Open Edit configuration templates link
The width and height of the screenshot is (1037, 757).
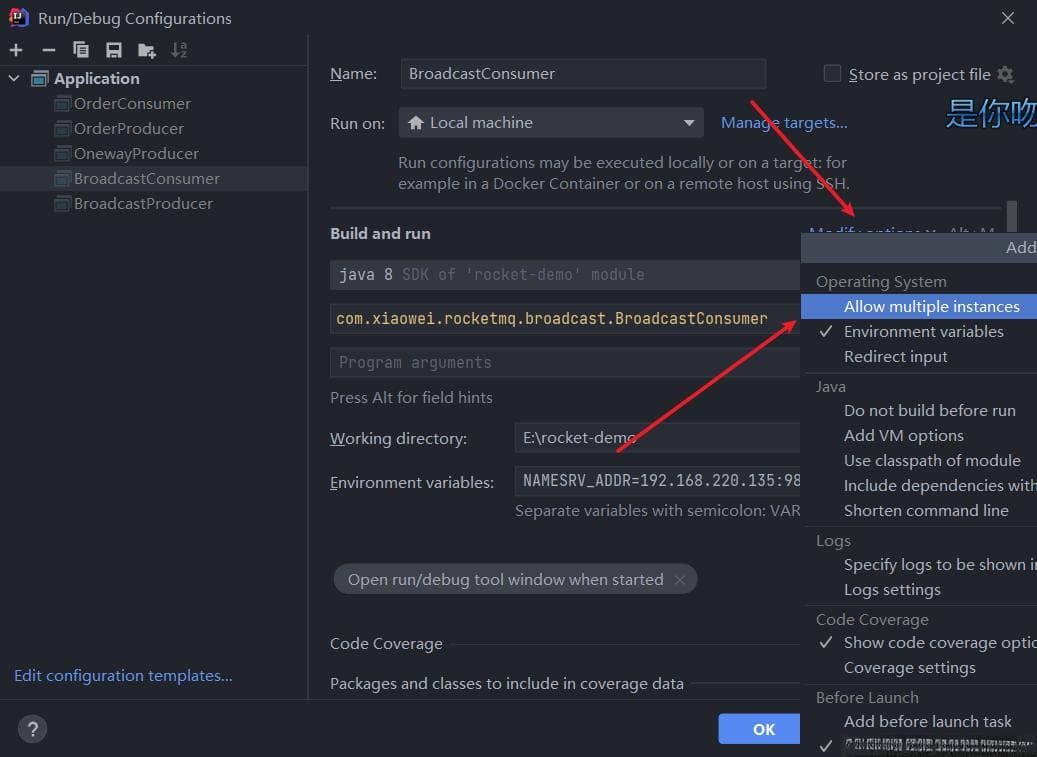(x=123, y=676)
